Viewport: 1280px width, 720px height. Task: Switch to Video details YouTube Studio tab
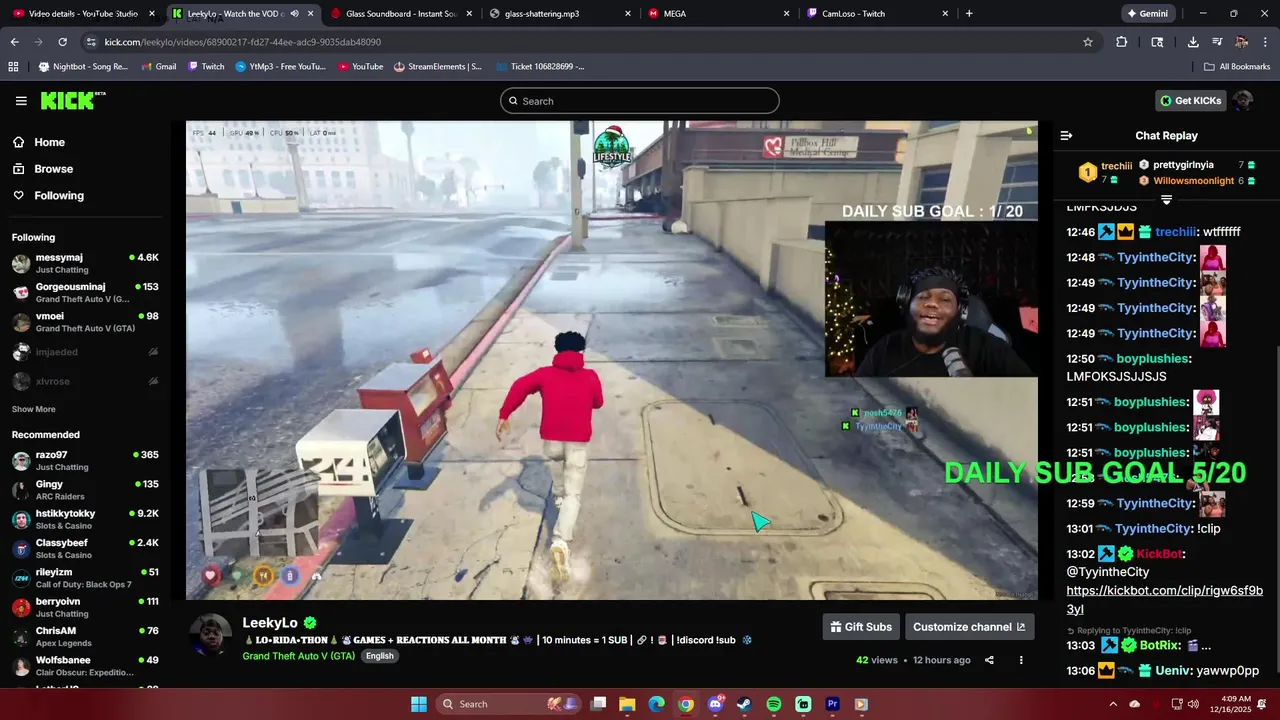click(84, 14)
